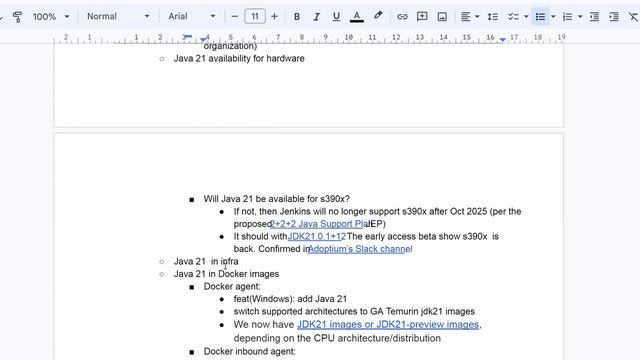Increase font size with plus button
The width and height of the screenshot is (640, 360).
pos(274,16)
